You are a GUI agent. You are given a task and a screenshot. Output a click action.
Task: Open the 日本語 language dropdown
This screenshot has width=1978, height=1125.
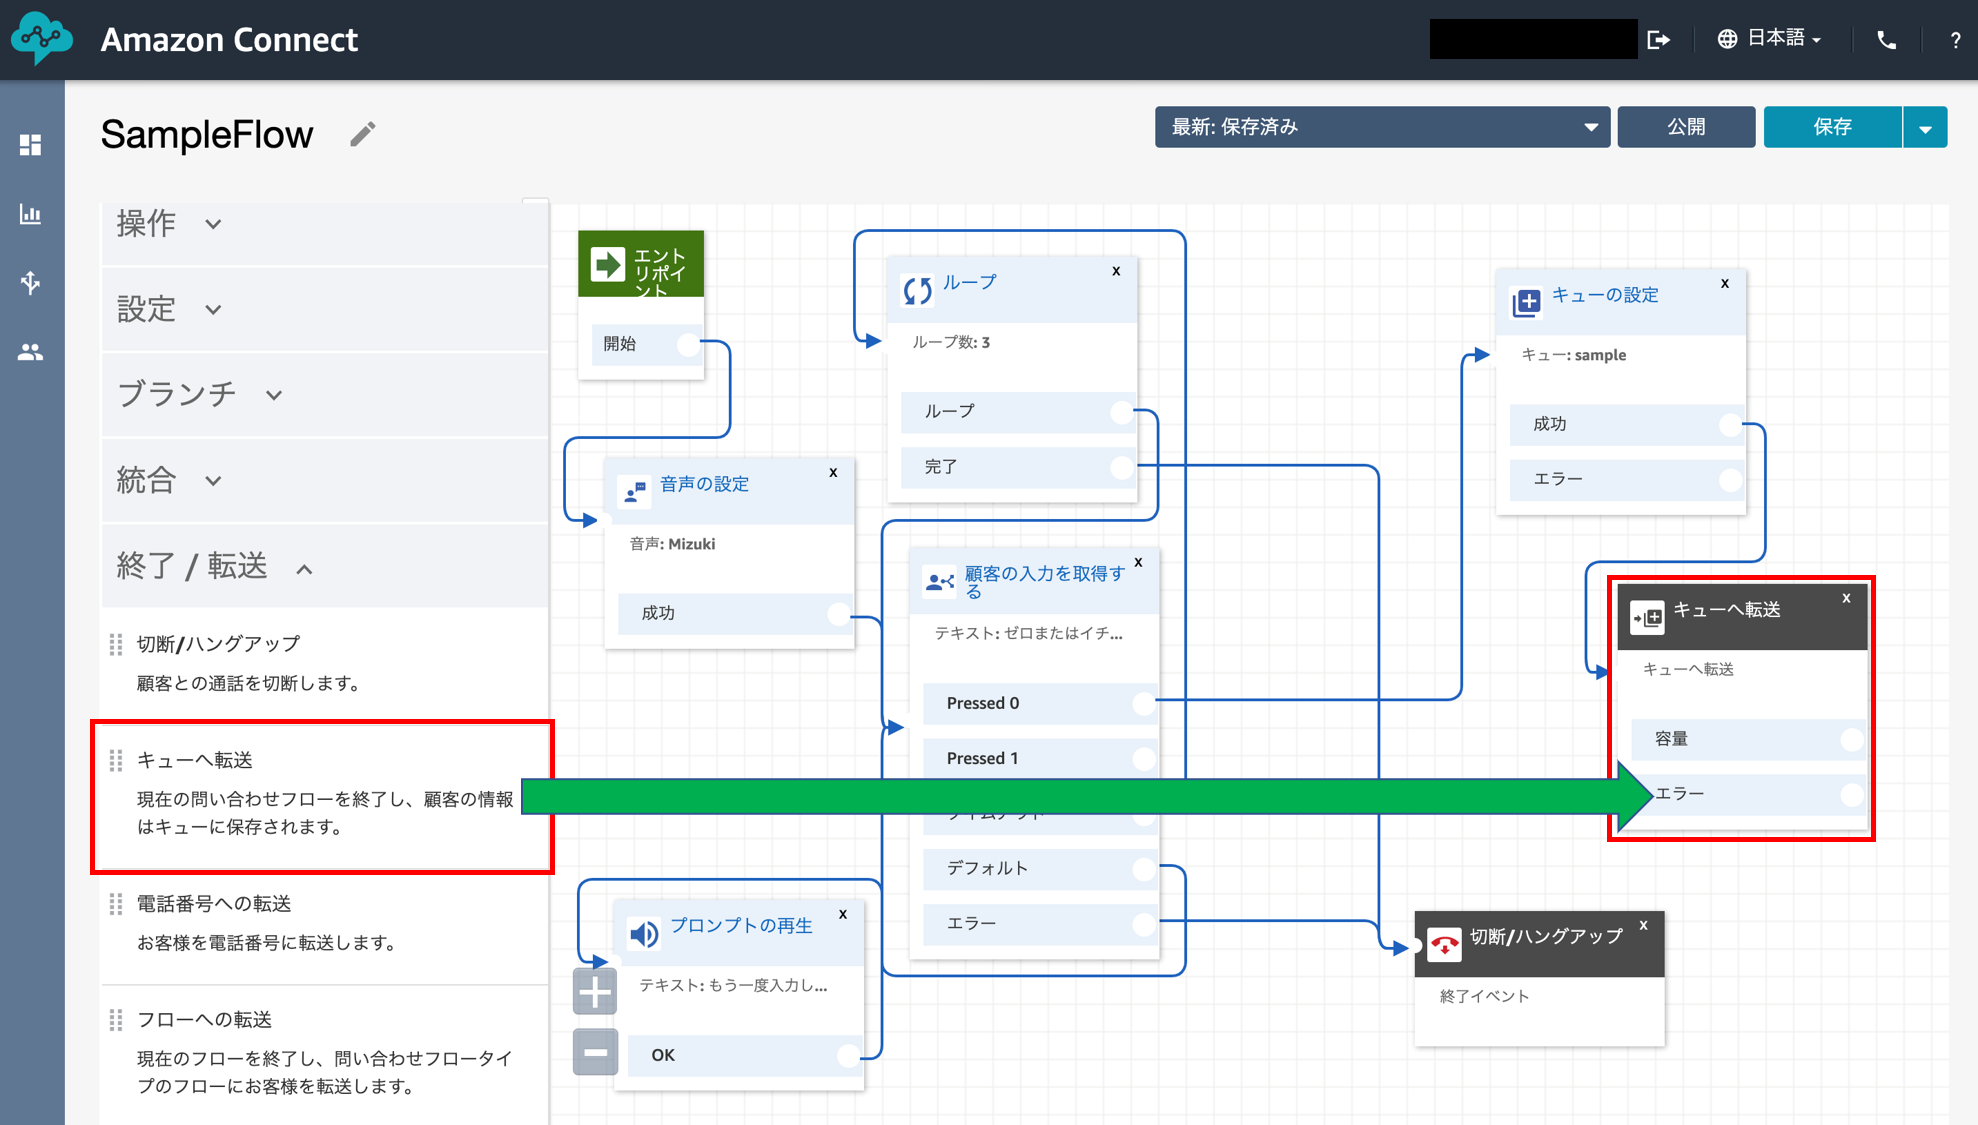(1769, 39)
